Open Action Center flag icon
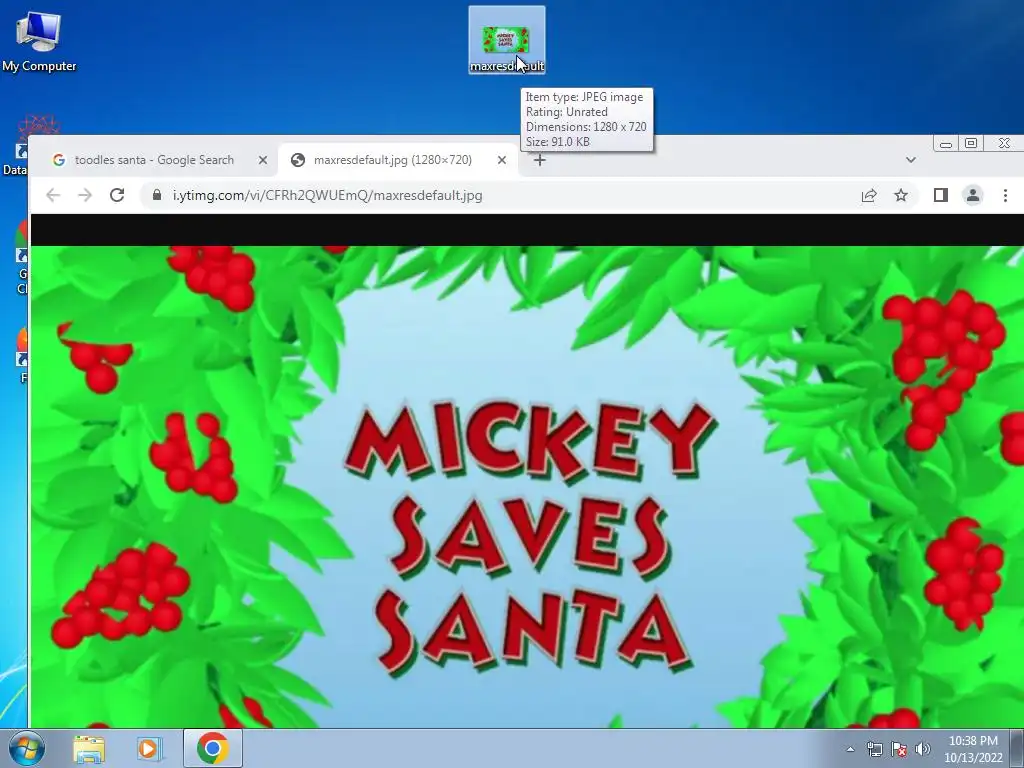 pos(899,749)
